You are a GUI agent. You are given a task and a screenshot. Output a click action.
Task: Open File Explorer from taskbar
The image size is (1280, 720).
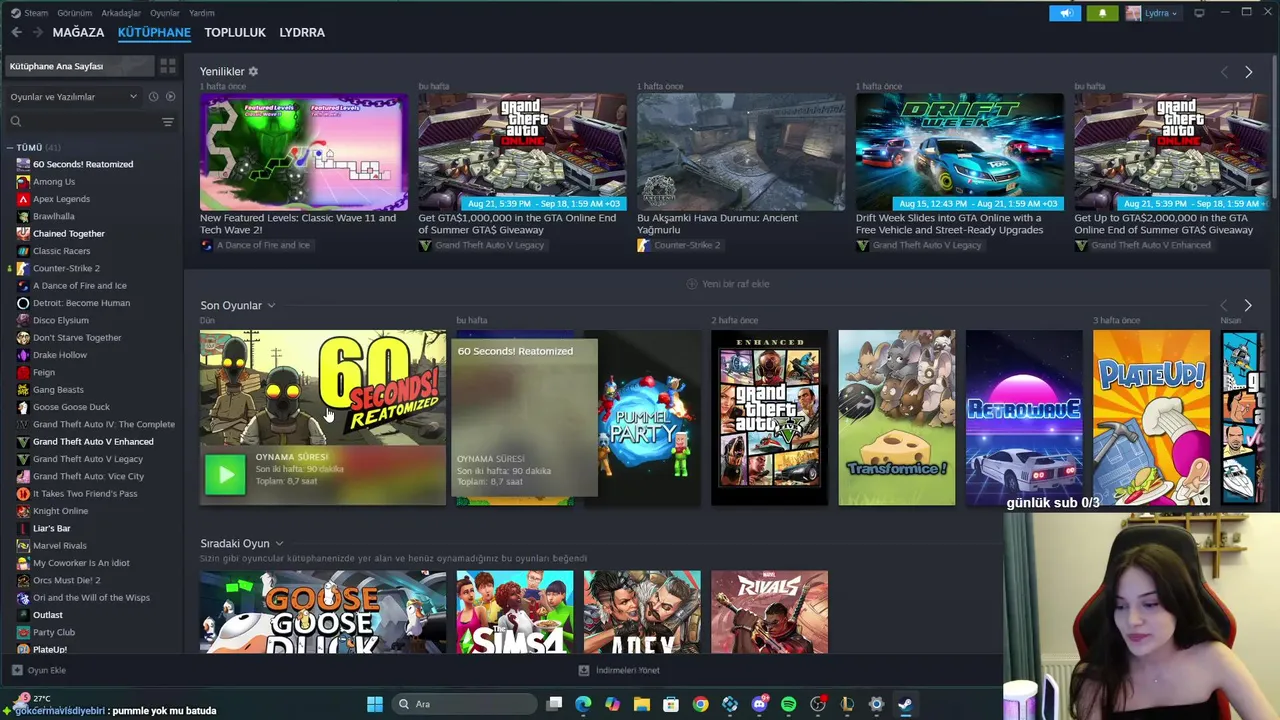(642, 704)
